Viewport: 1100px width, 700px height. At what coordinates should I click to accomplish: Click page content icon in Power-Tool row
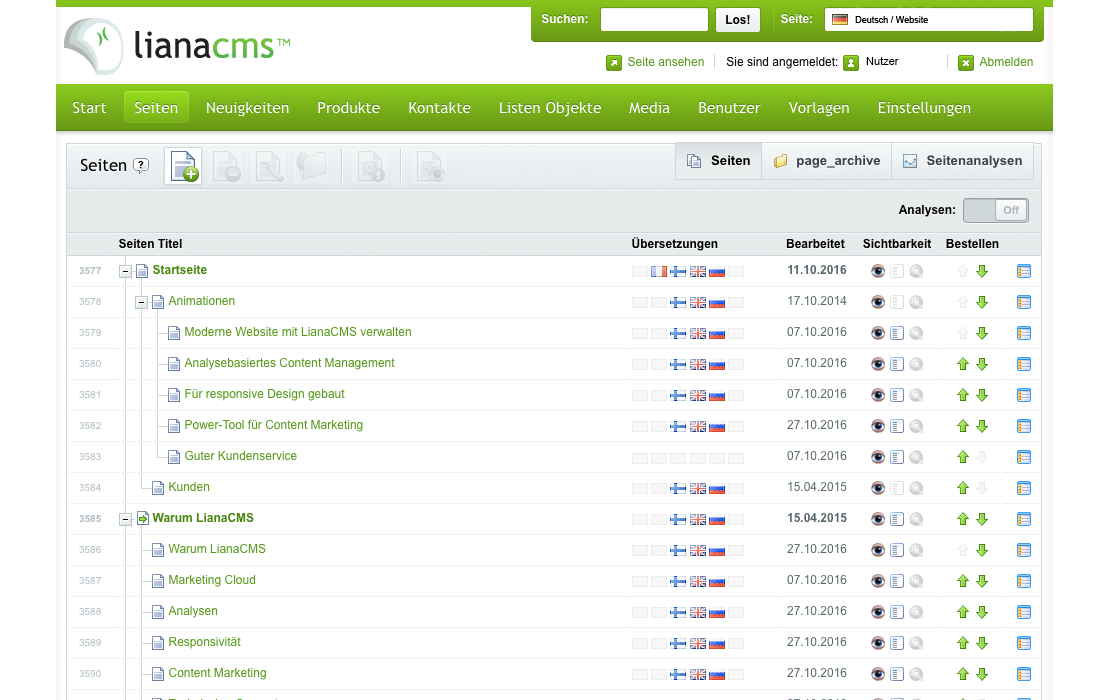coord(897,426)
